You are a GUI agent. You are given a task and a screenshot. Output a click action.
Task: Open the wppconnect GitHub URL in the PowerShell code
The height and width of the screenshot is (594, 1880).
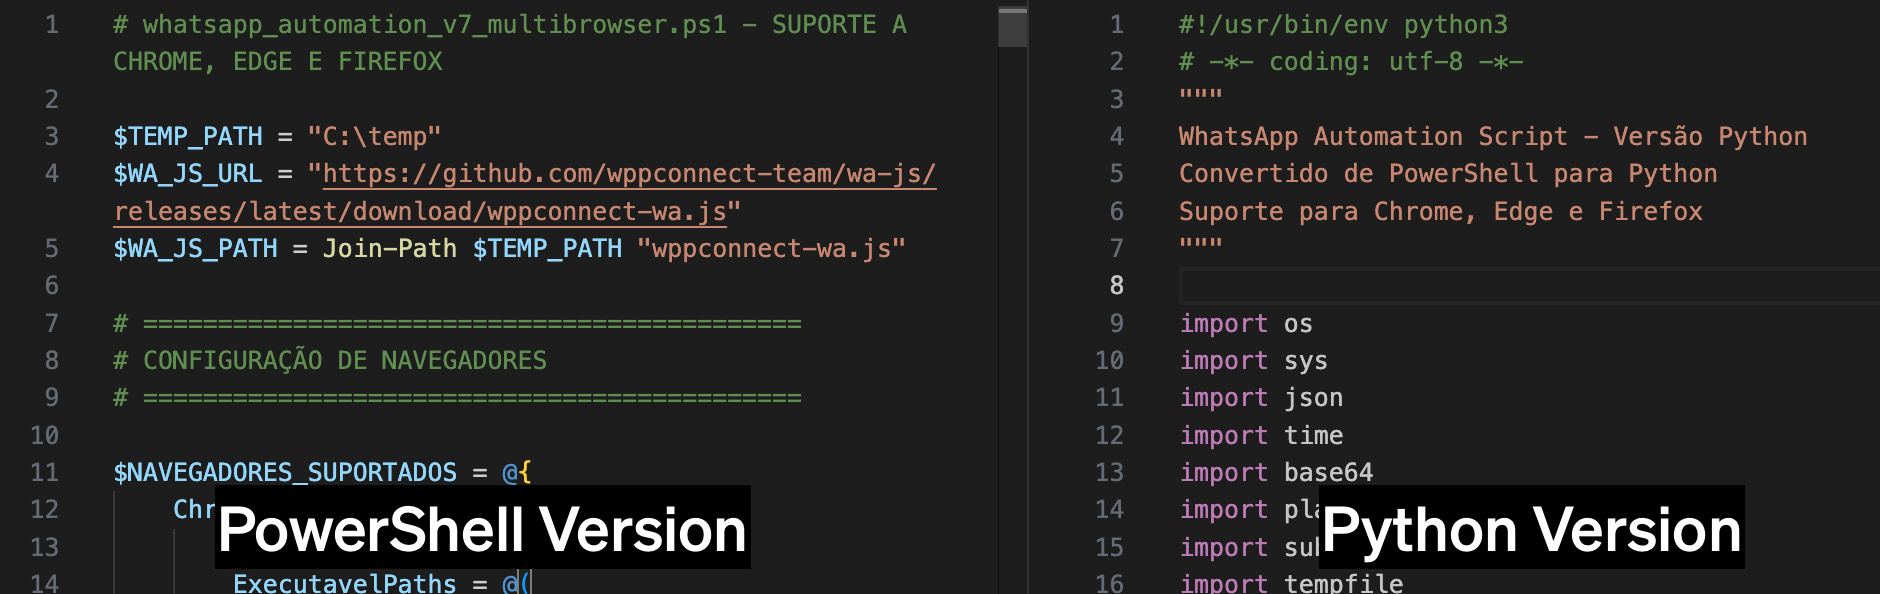pos(628,174)
